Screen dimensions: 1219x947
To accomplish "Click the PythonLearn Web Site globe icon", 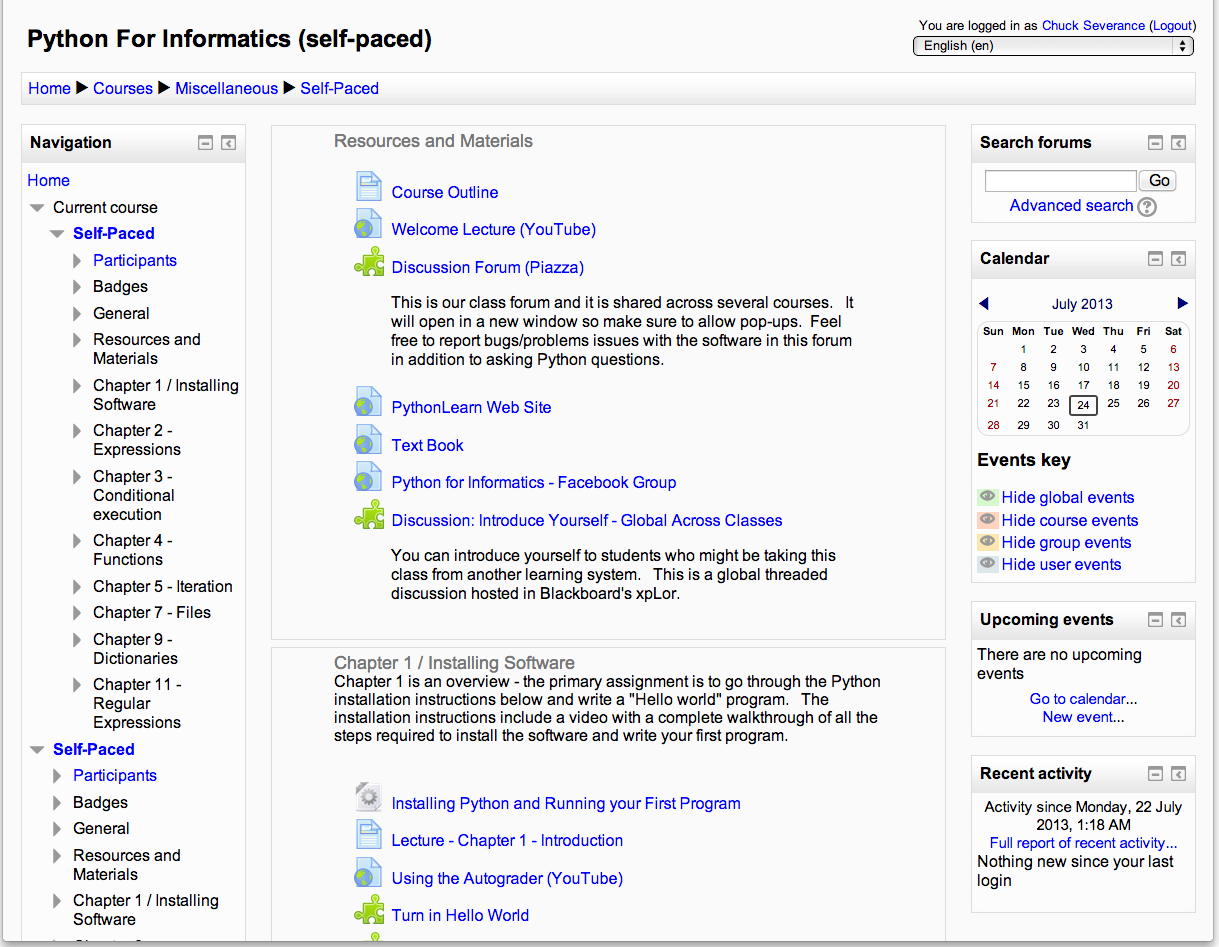I will (368, 403).
